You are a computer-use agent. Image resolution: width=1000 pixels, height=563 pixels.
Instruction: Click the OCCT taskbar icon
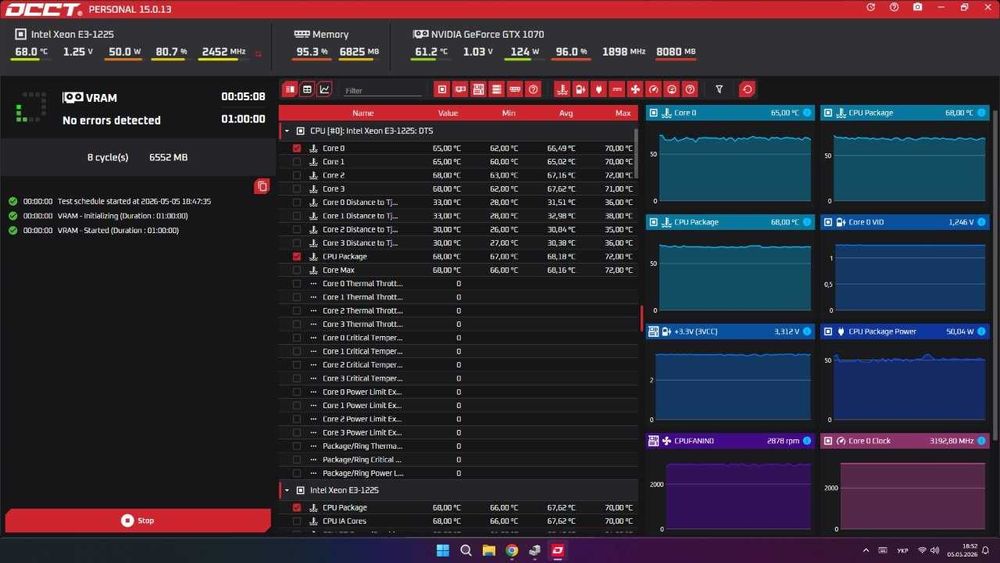(x=557, y=550)
